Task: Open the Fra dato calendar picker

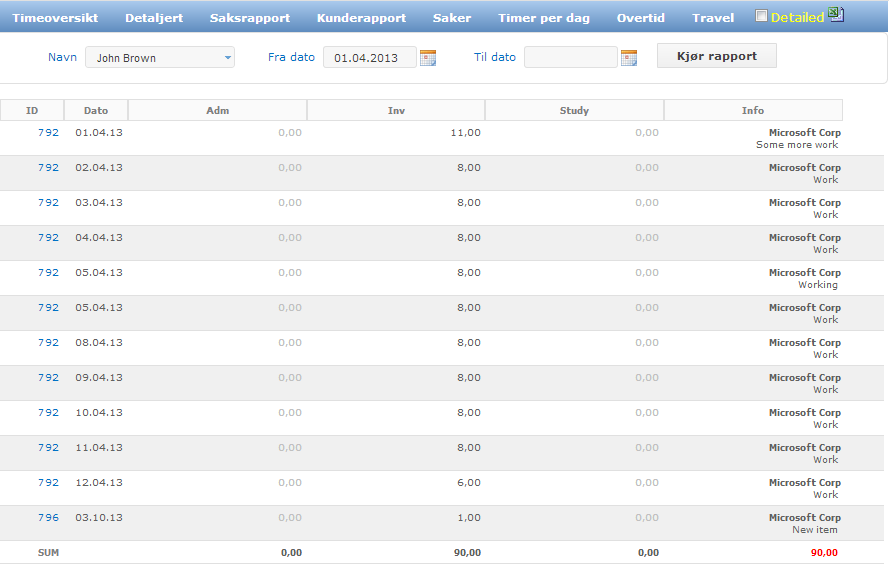Action: pyautogui.click(x=428, y=58)
